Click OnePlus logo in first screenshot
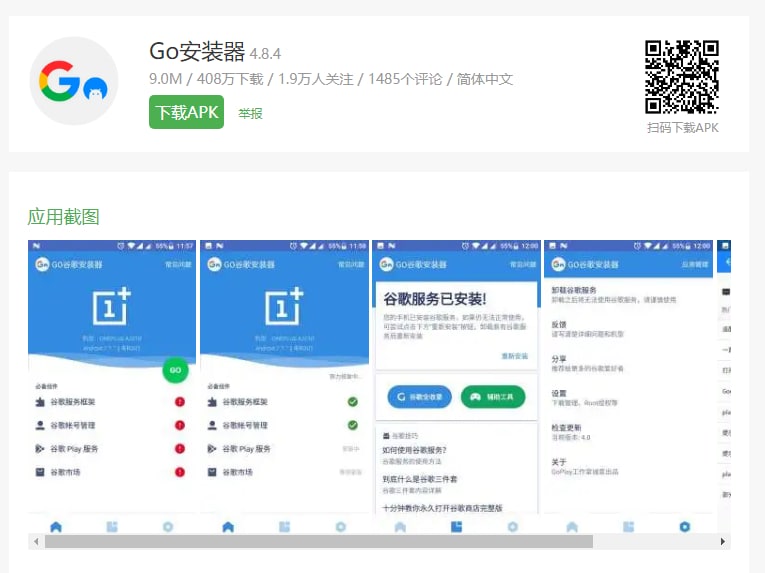 tap(112, 306)
